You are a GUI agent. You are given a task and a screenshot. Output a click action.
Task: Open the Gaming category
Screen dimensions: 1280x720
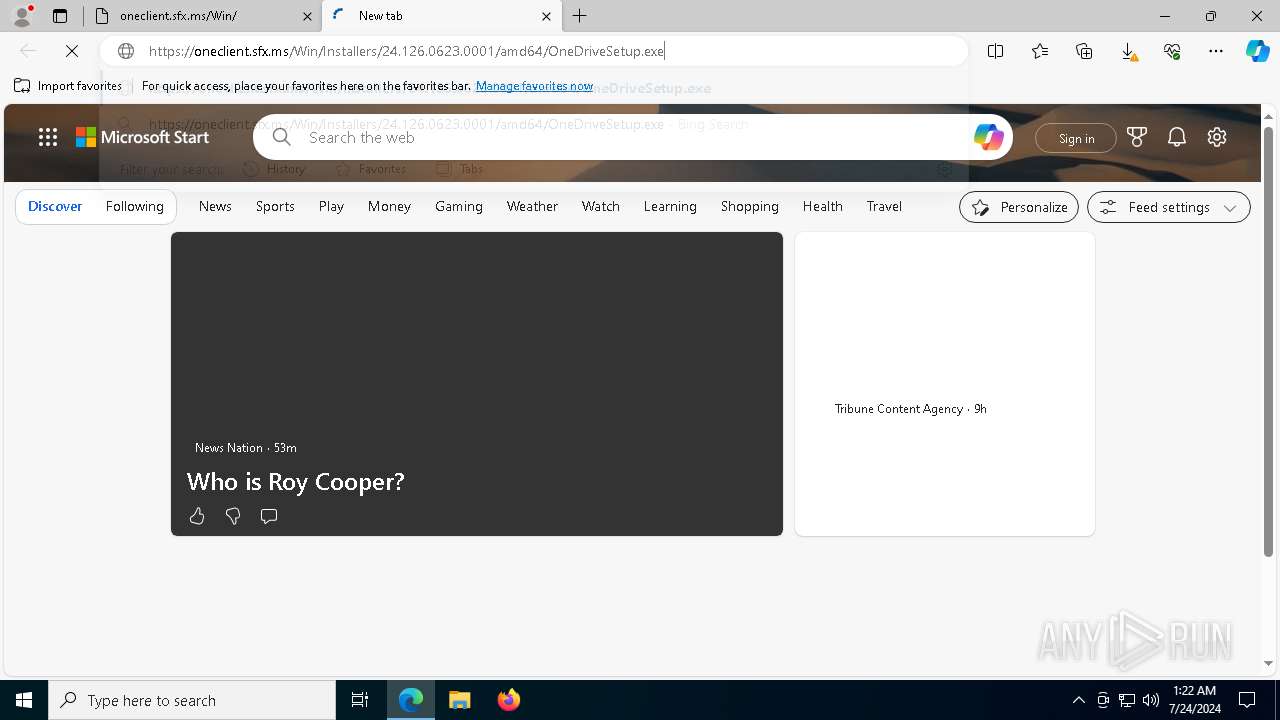click(459, 207)
